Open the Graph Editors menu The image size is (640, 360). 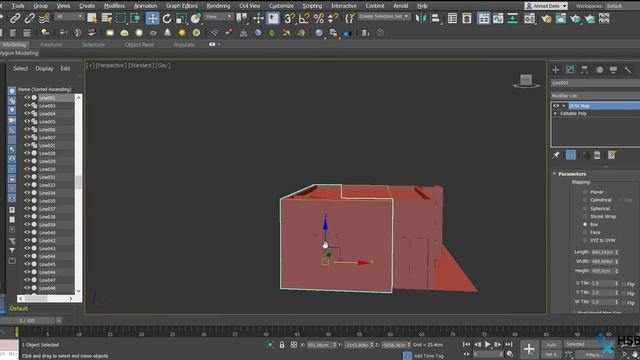[182, 6]
